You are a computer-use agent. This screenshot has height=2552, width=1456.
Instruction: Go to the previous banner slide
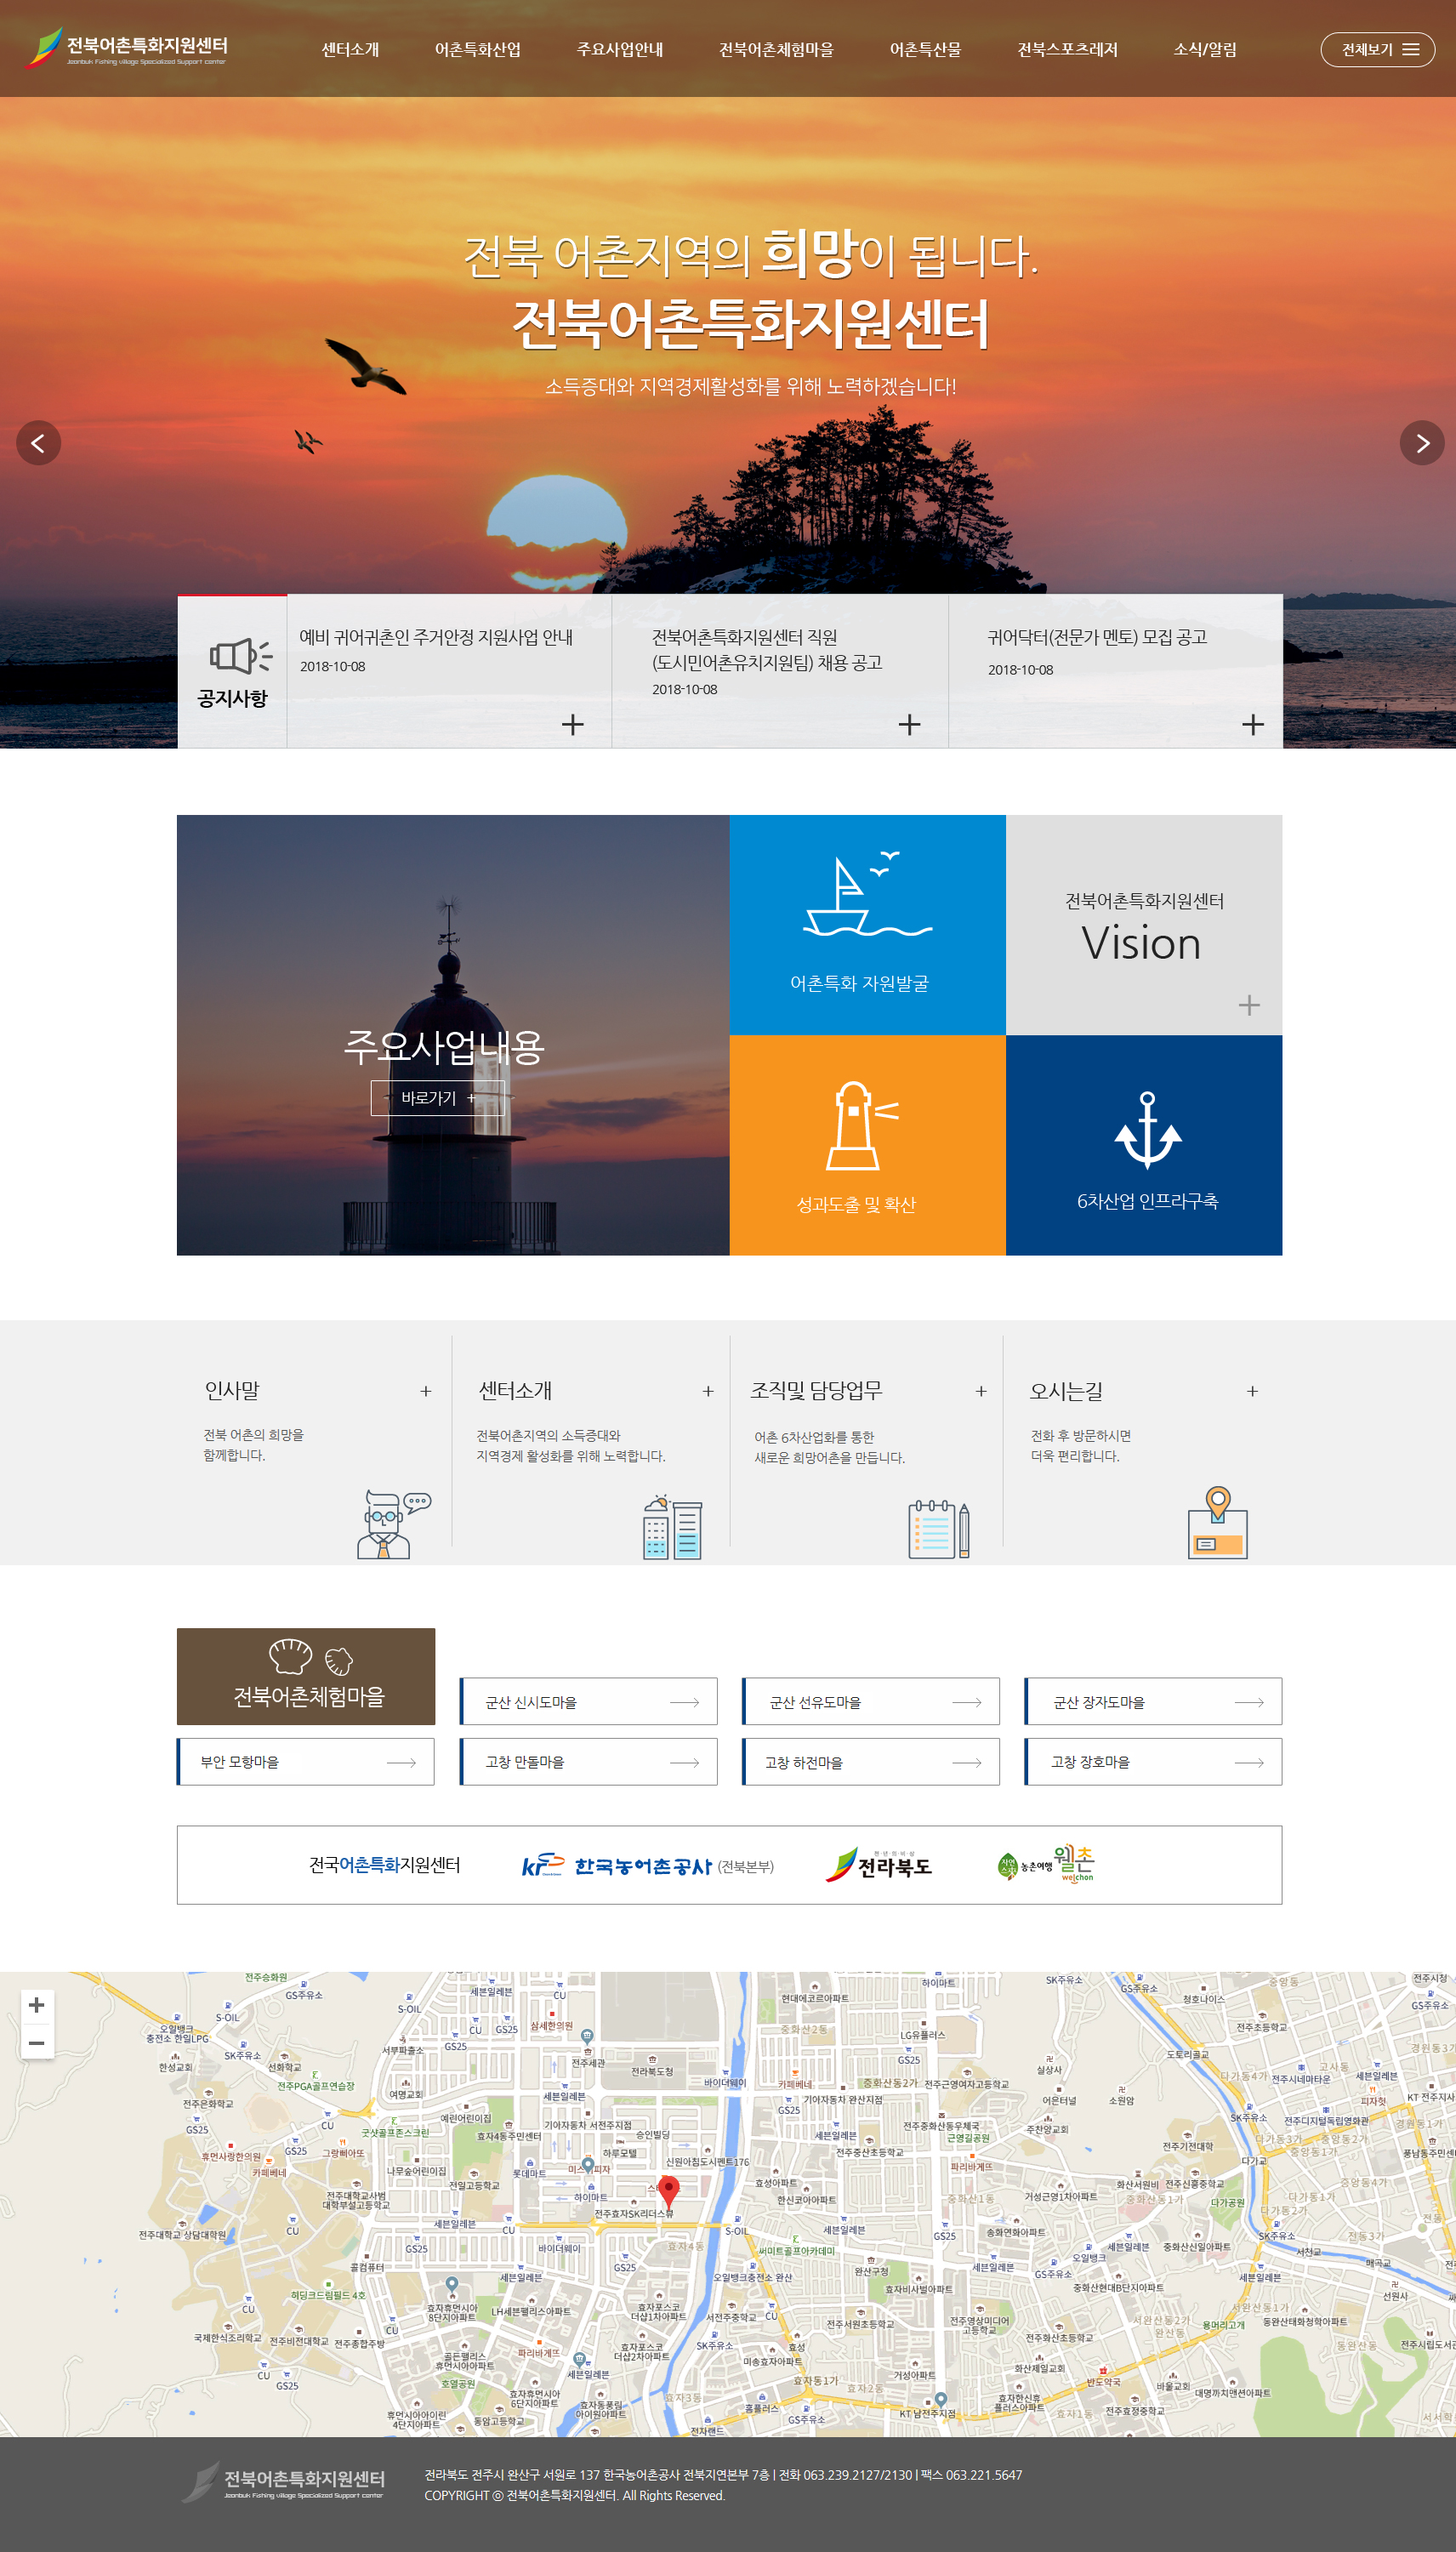coord(38,443)
